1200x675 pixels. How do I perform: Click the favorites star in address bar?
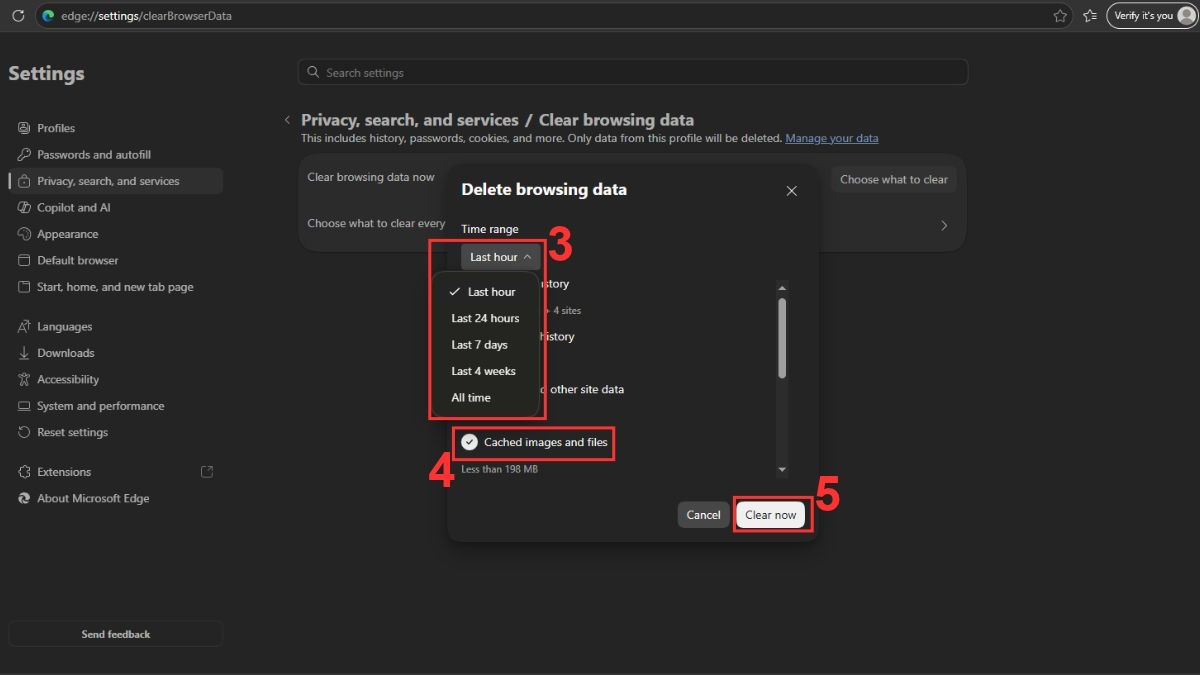(1060, 16)
